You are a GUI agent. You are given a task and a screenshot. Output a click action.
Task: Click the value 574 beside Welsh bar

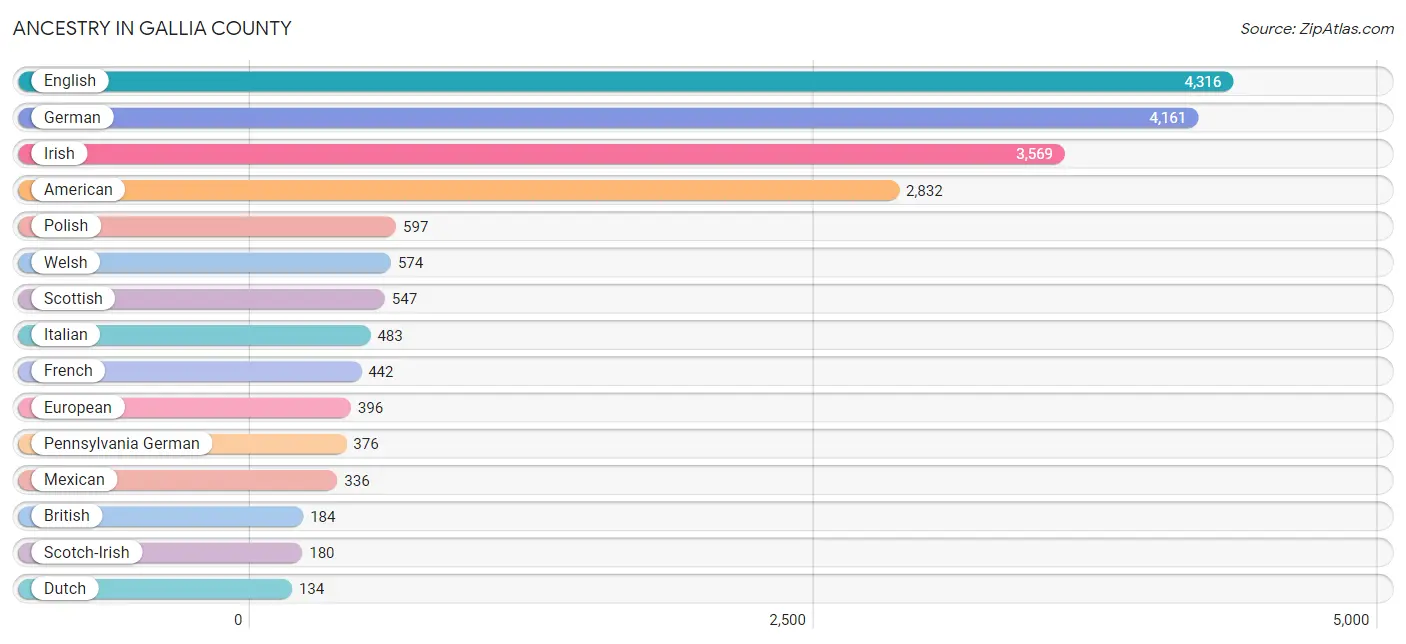[x=411, y=263]
